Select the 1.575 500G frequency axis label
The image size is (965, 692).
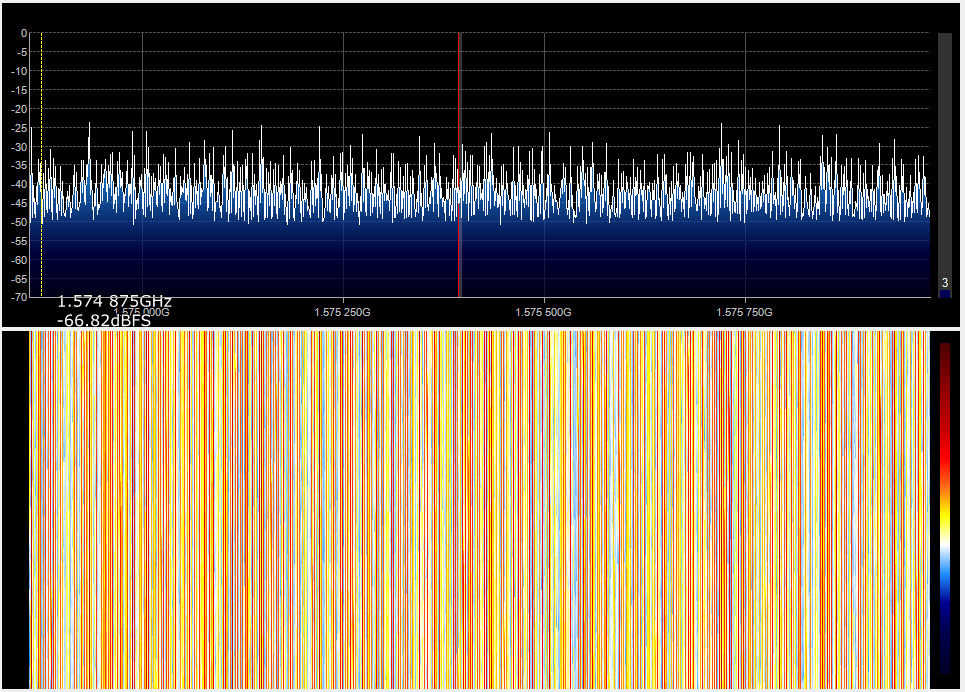coord(544,312)
